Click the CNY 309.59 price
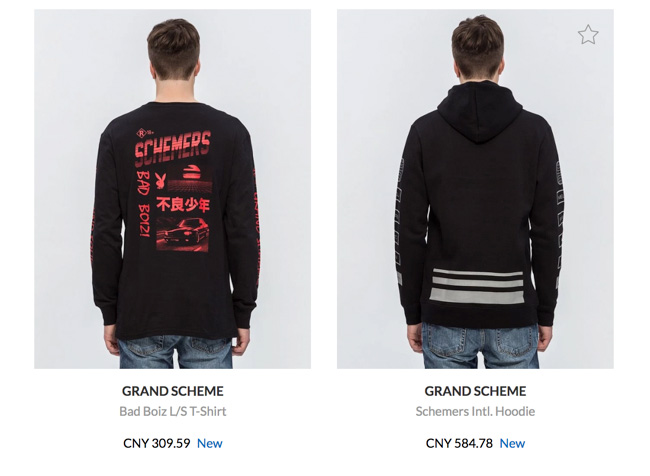650x476 pixels. 157,443
